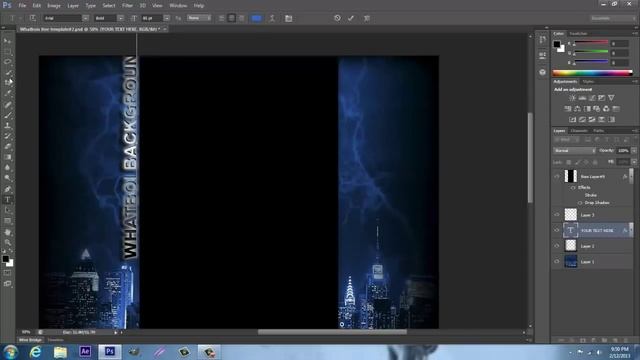Select the Gradient tool
This screenshot has width=640, height=360.
click(7, 157)
